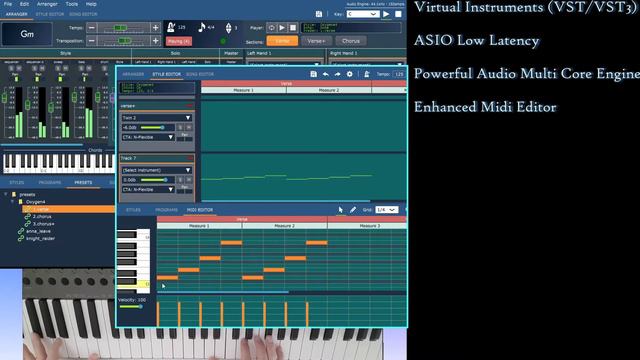Switch to main window ARRANGER tab
The image size is (640, 360).
[17, 14]
